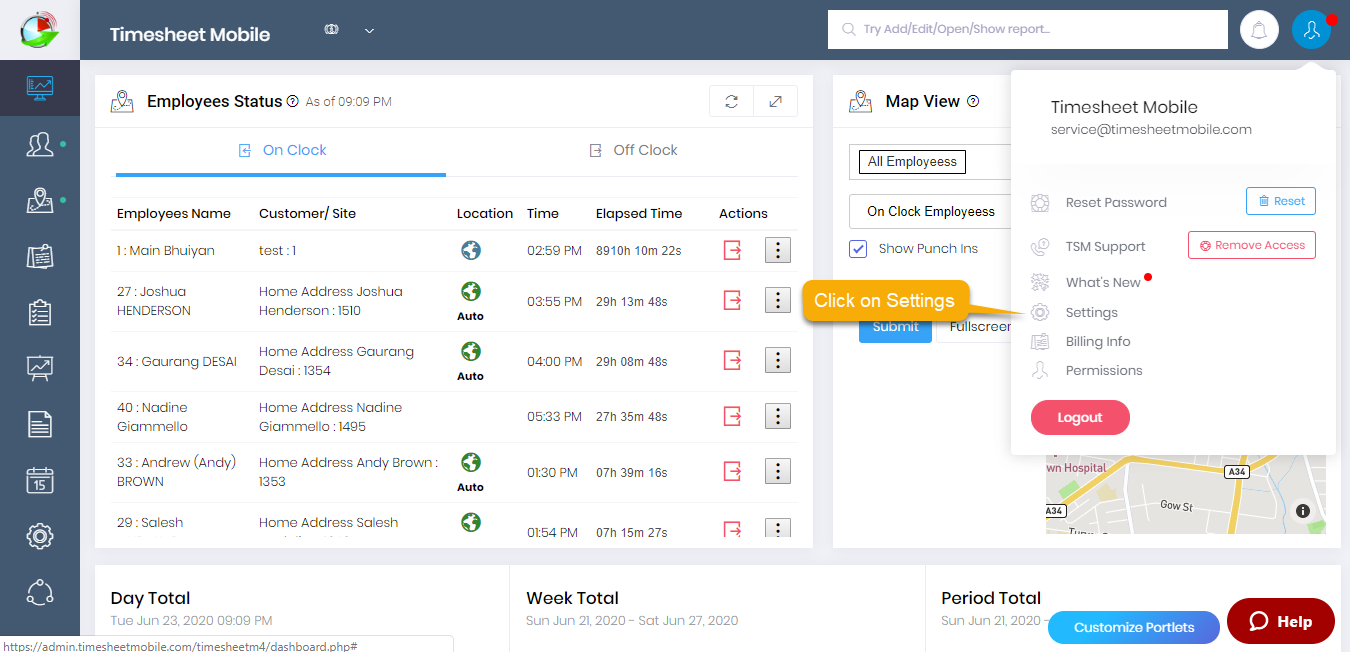The width and height of the screenshot is (1350, 652).
Task: Open What's New in the profile menu
Action: click(1103, 282)
